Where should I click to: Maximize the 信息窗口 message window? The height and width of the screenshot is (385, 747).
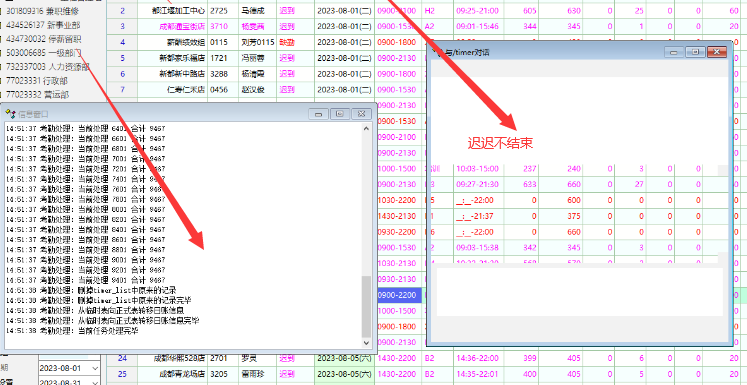340,113
